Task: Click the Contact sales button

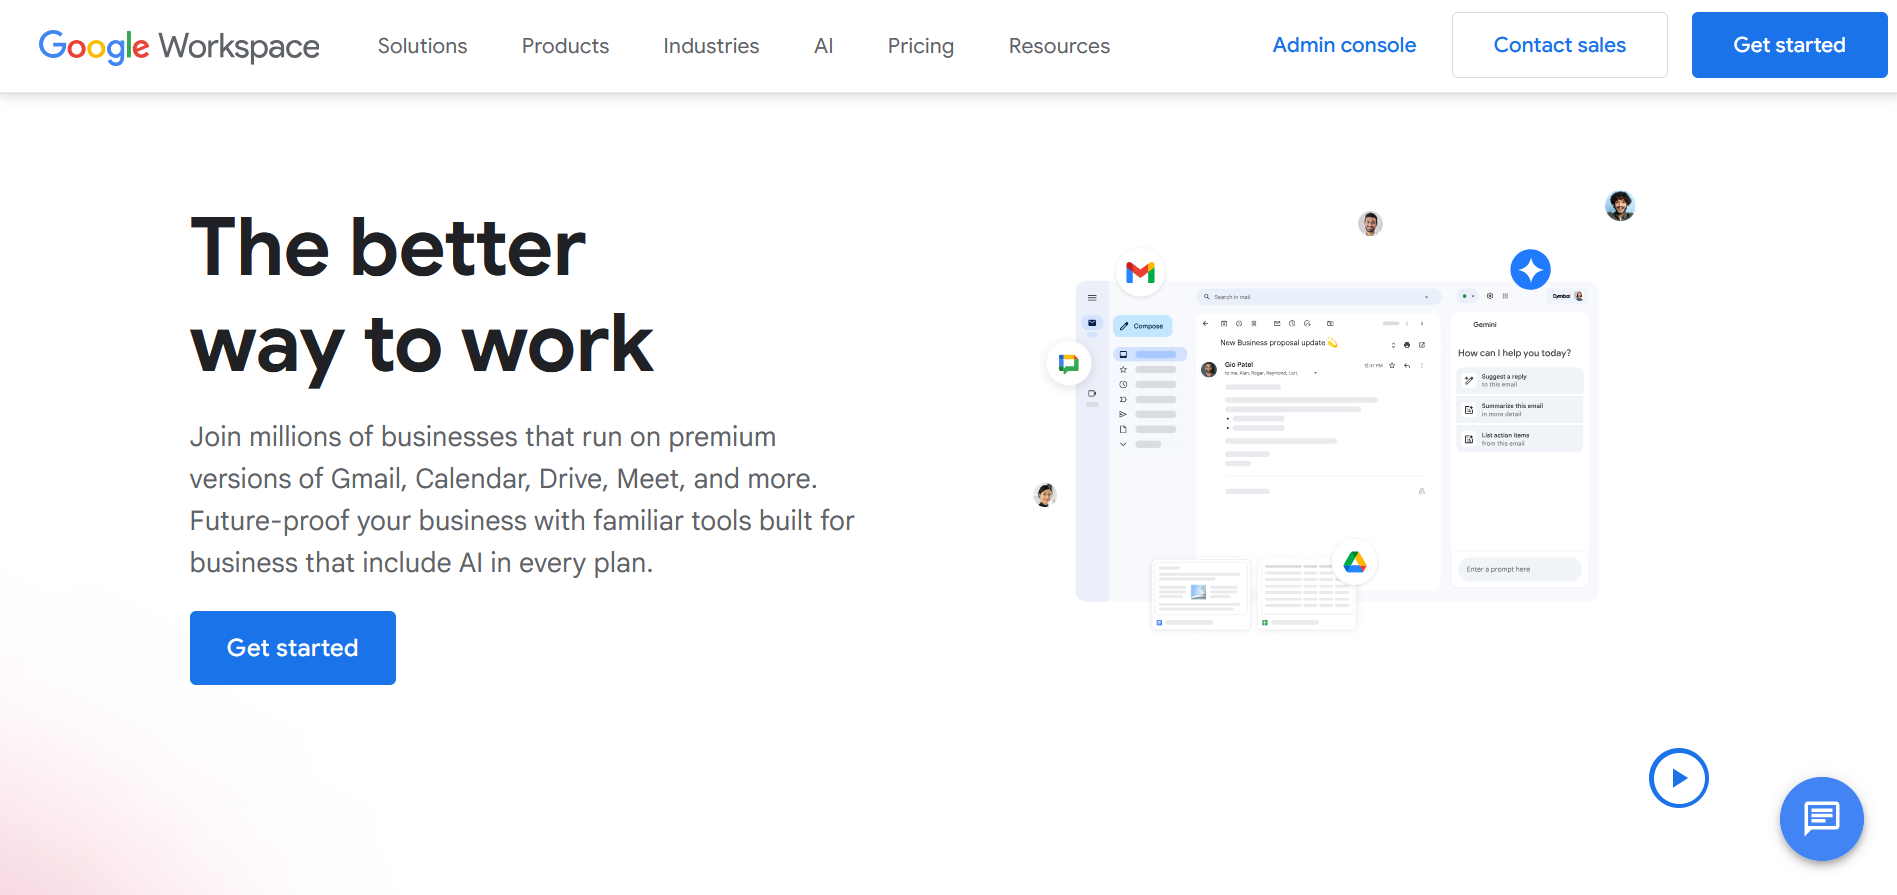Action: coord(1559,45)
